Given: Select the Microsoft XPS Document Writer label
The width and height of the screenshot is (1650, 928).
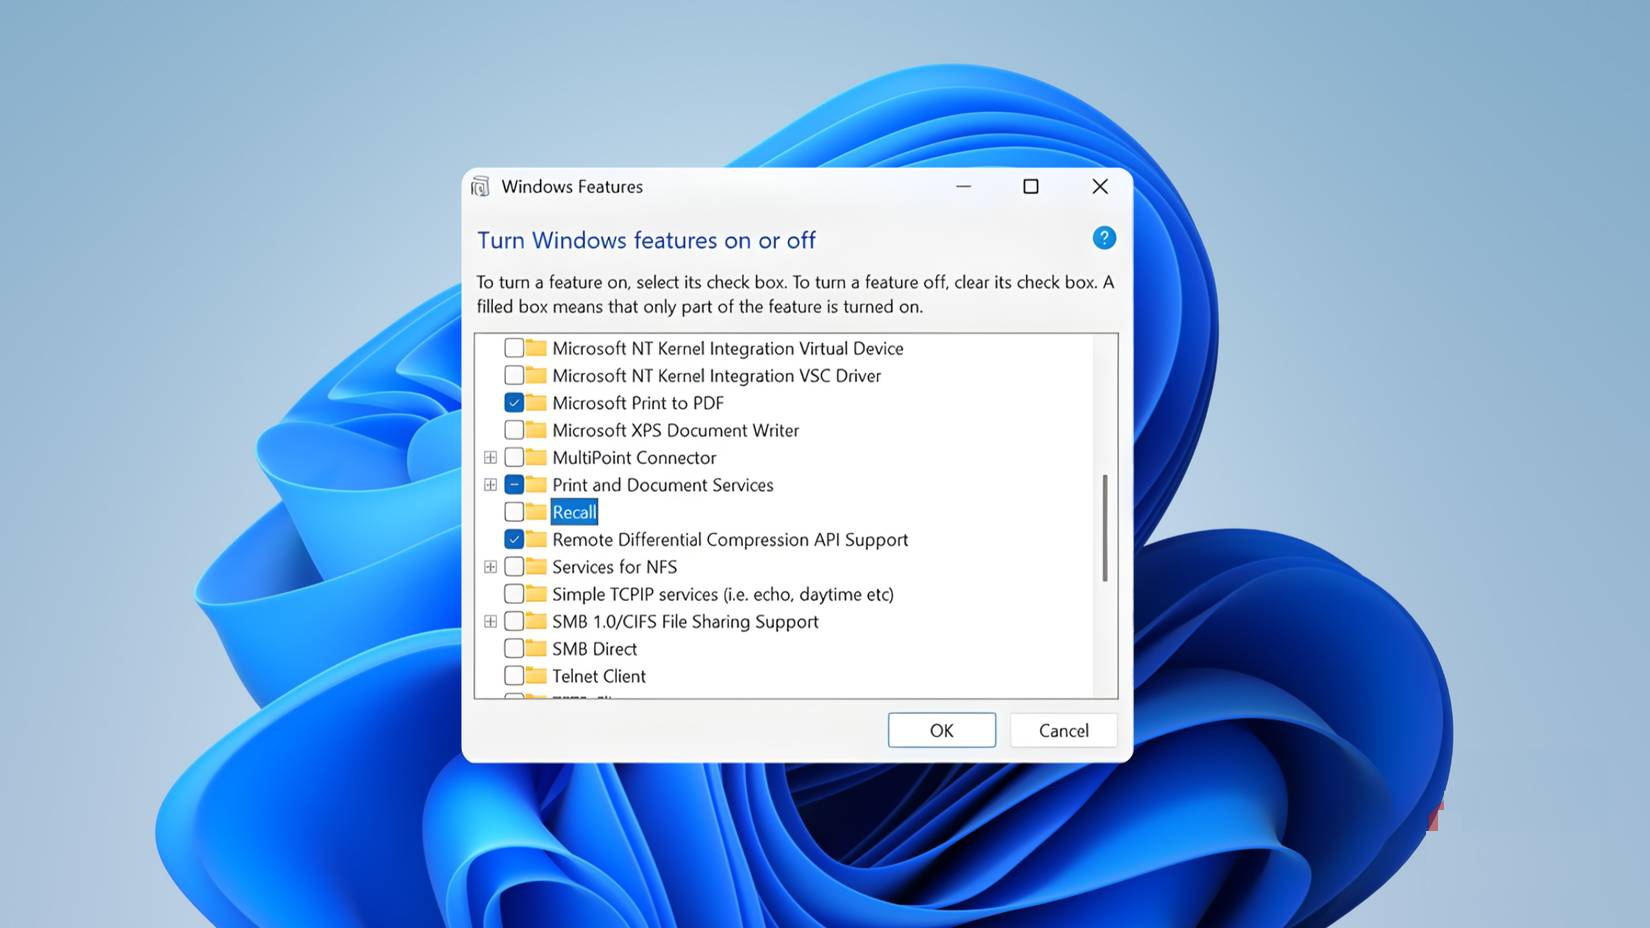Looking at the screenshot, I should point(676,430).
